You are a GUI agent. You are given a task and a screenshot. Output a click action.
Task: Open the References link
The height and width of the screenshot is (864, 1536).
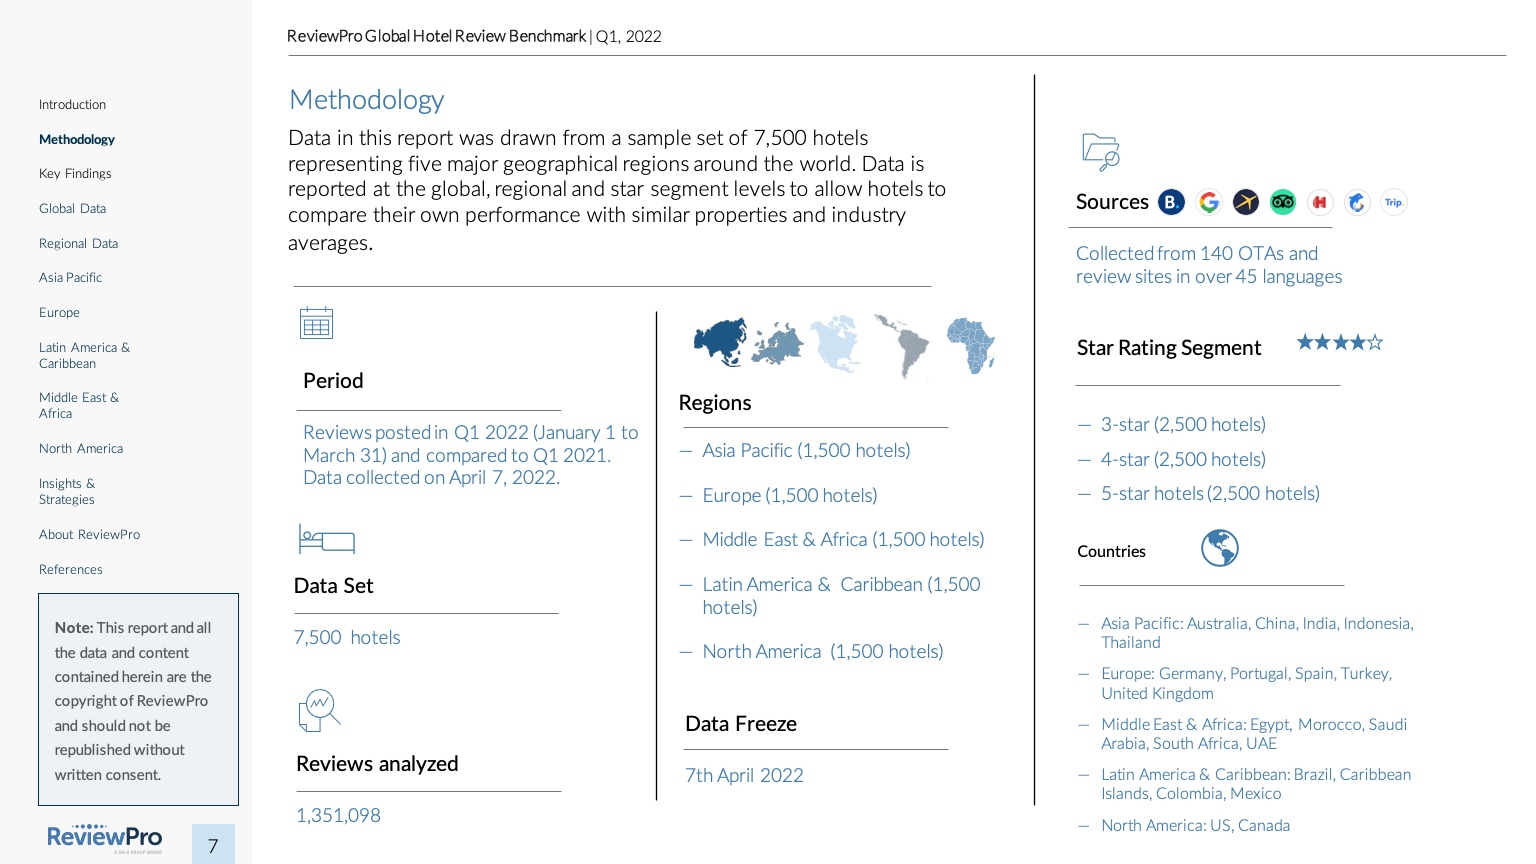[x=70, y=570]
